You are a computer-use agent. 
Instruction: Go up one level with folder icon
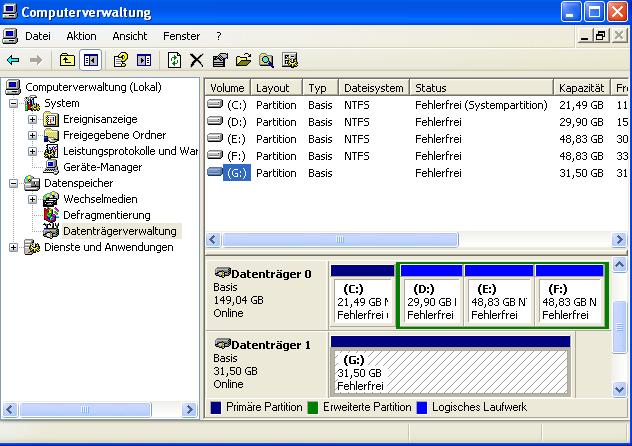coord(67,60)
